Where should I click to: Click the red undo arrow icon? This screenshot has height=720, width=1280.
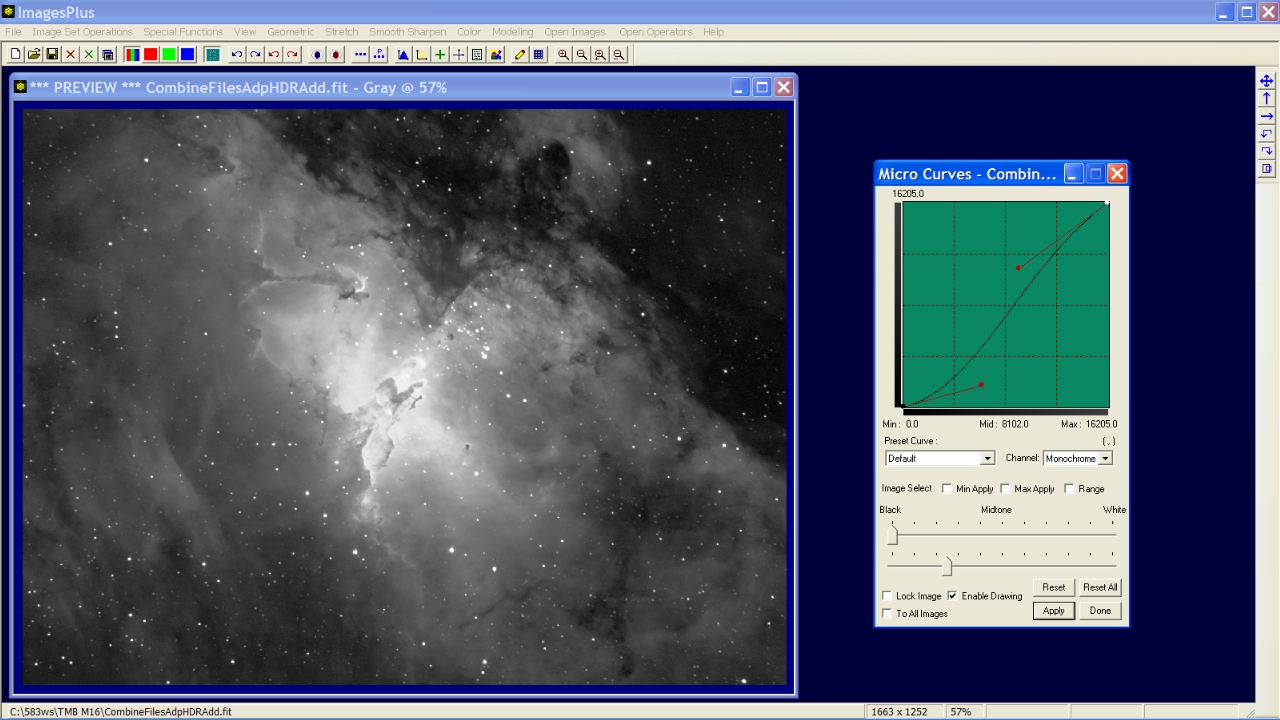tap(274, 55)
